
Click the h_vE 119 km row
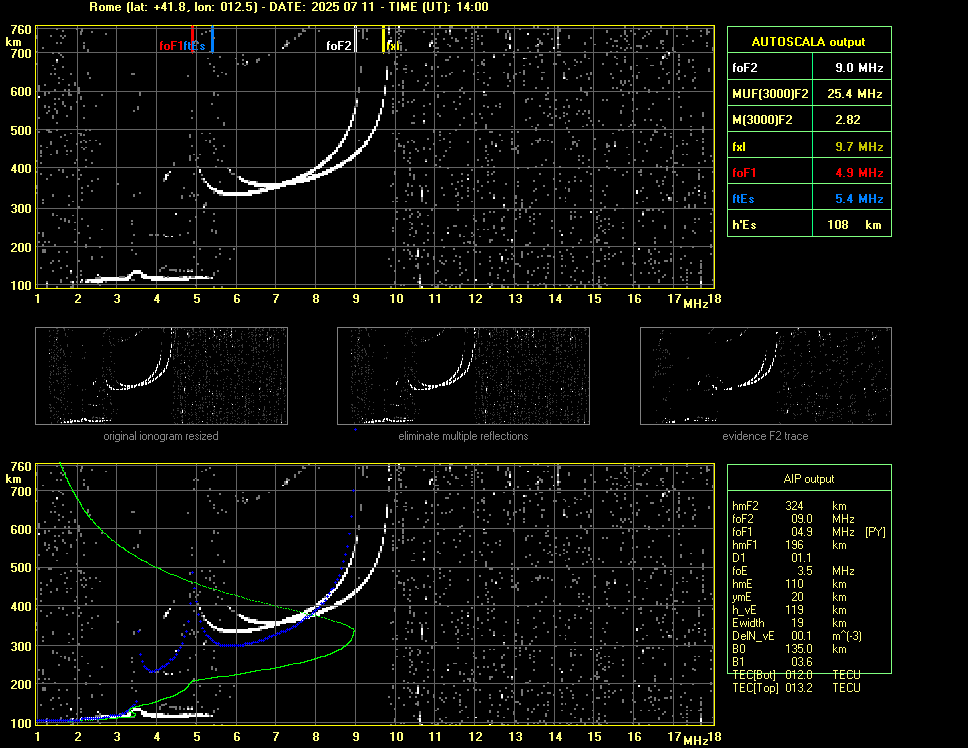pyautogui.click(x=789, y=610)
